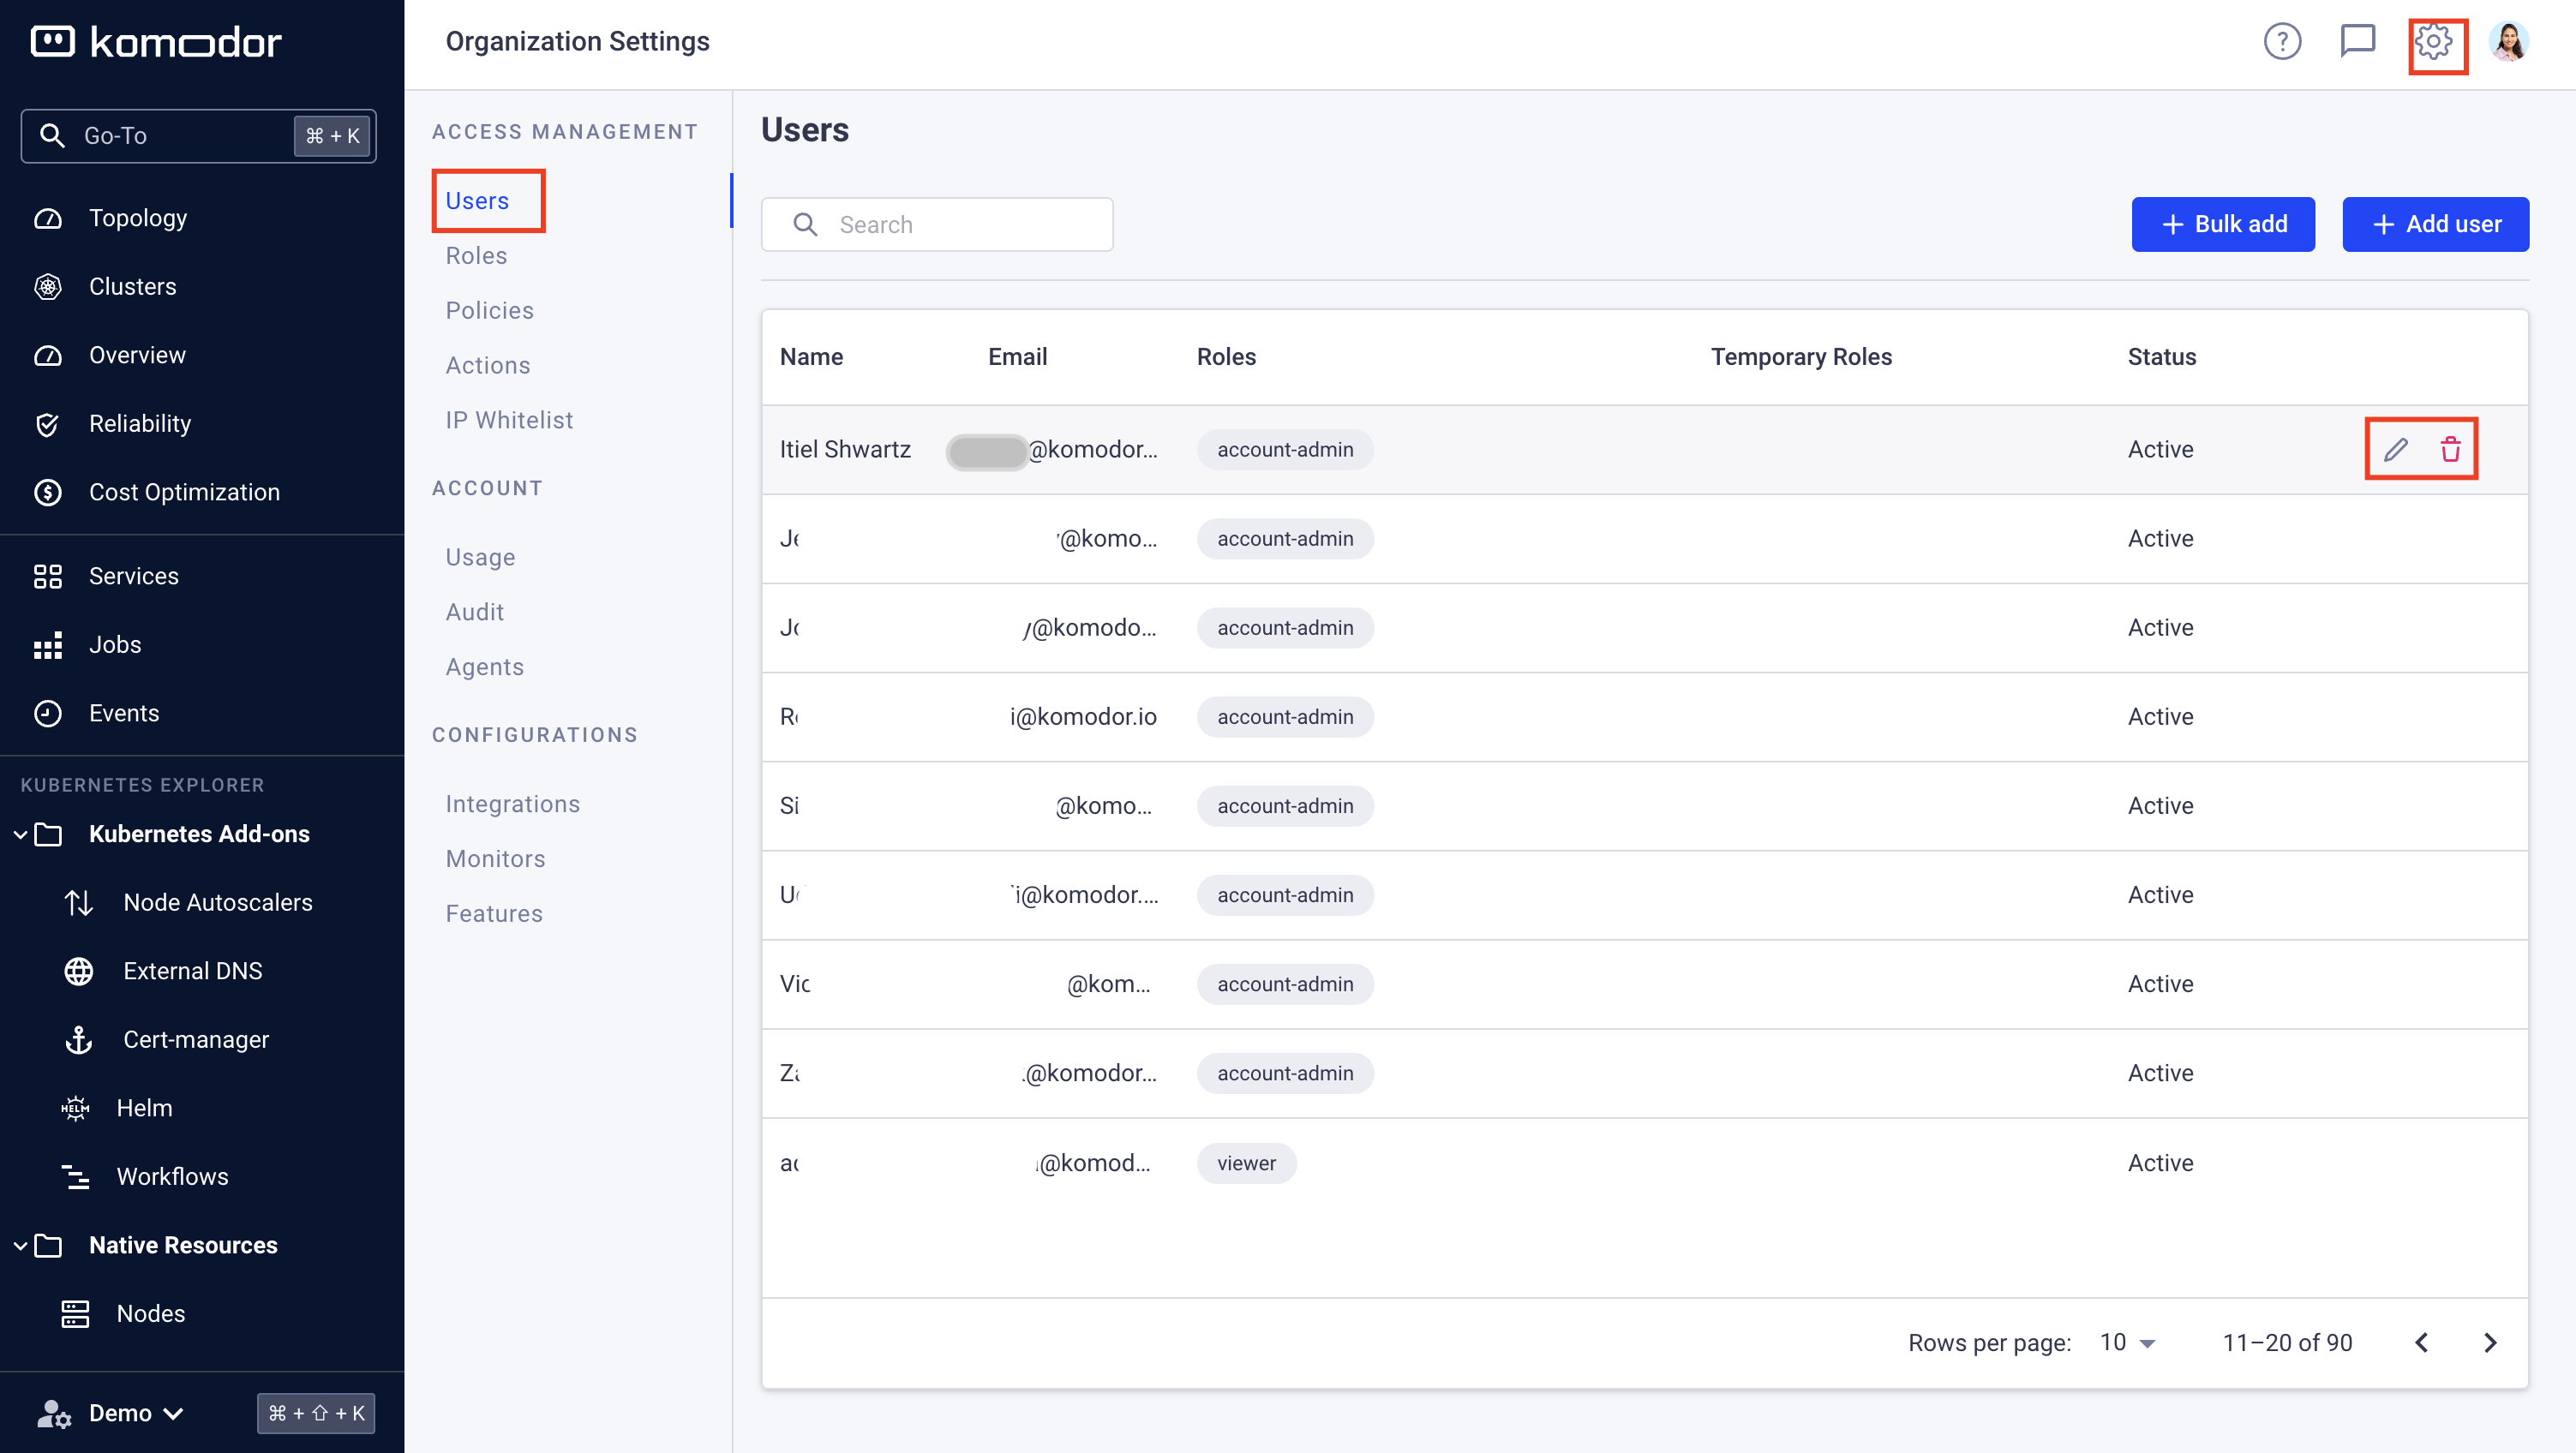Screen dimensions: 2576x1453
Task: Delete Itiel Shwartz using trash icon
Action: (2450, 449)
